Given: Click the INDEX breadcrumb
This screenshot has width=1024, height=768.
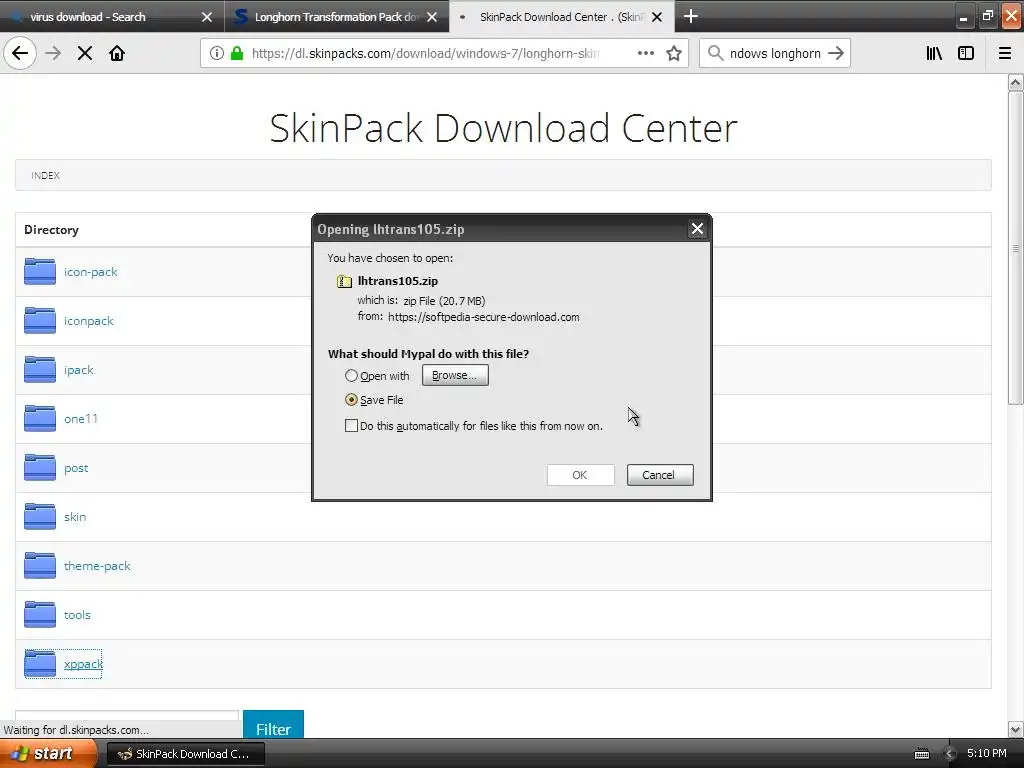Looking at the screenshot, I should tap(45, 175).
